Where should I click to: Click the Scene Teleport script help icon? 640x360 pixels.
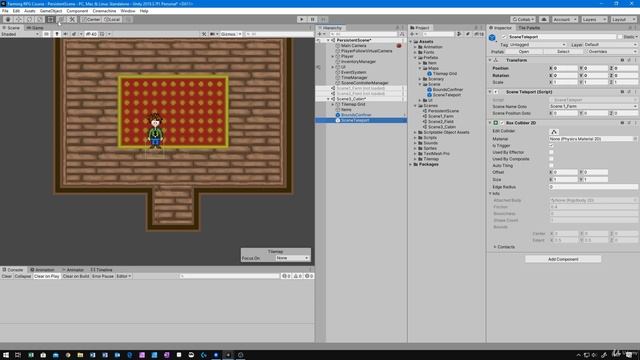click(x=622, y=92)
